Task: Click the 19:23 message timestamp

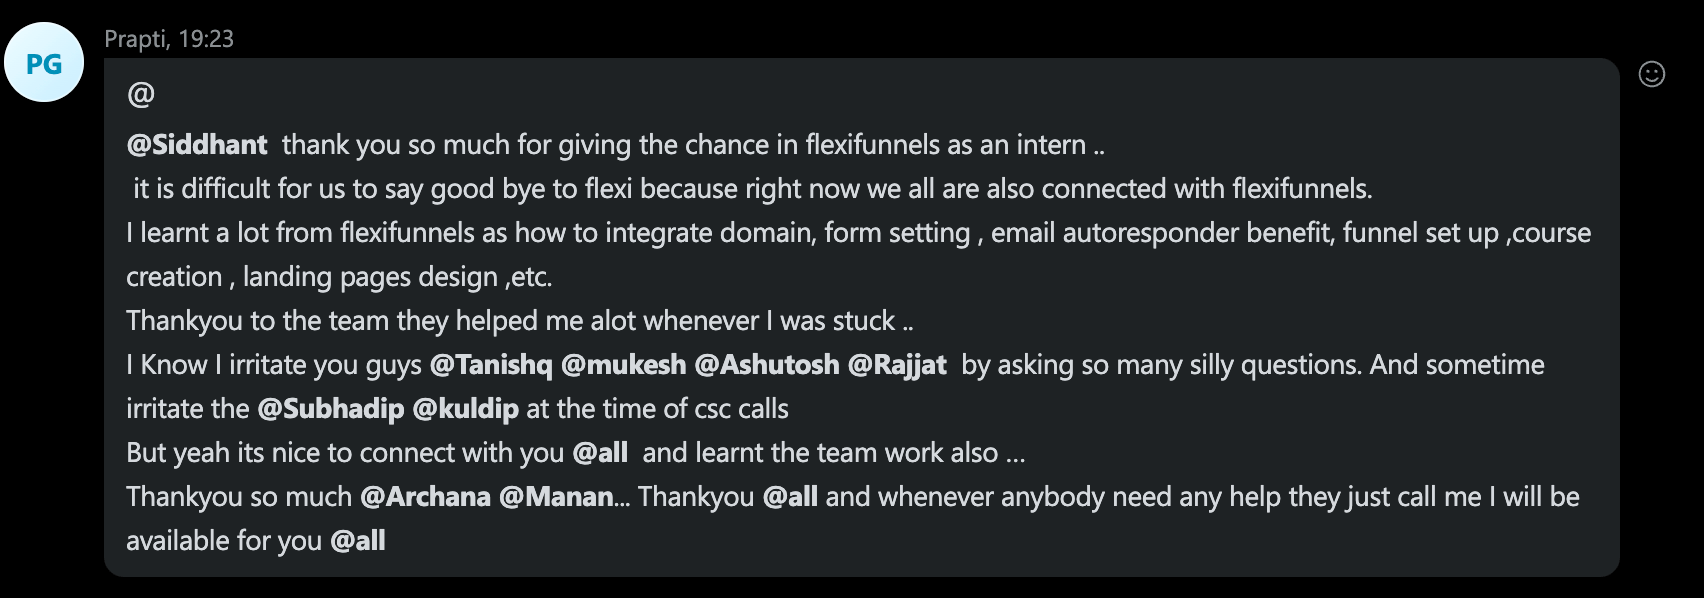Action: (206, 39)
